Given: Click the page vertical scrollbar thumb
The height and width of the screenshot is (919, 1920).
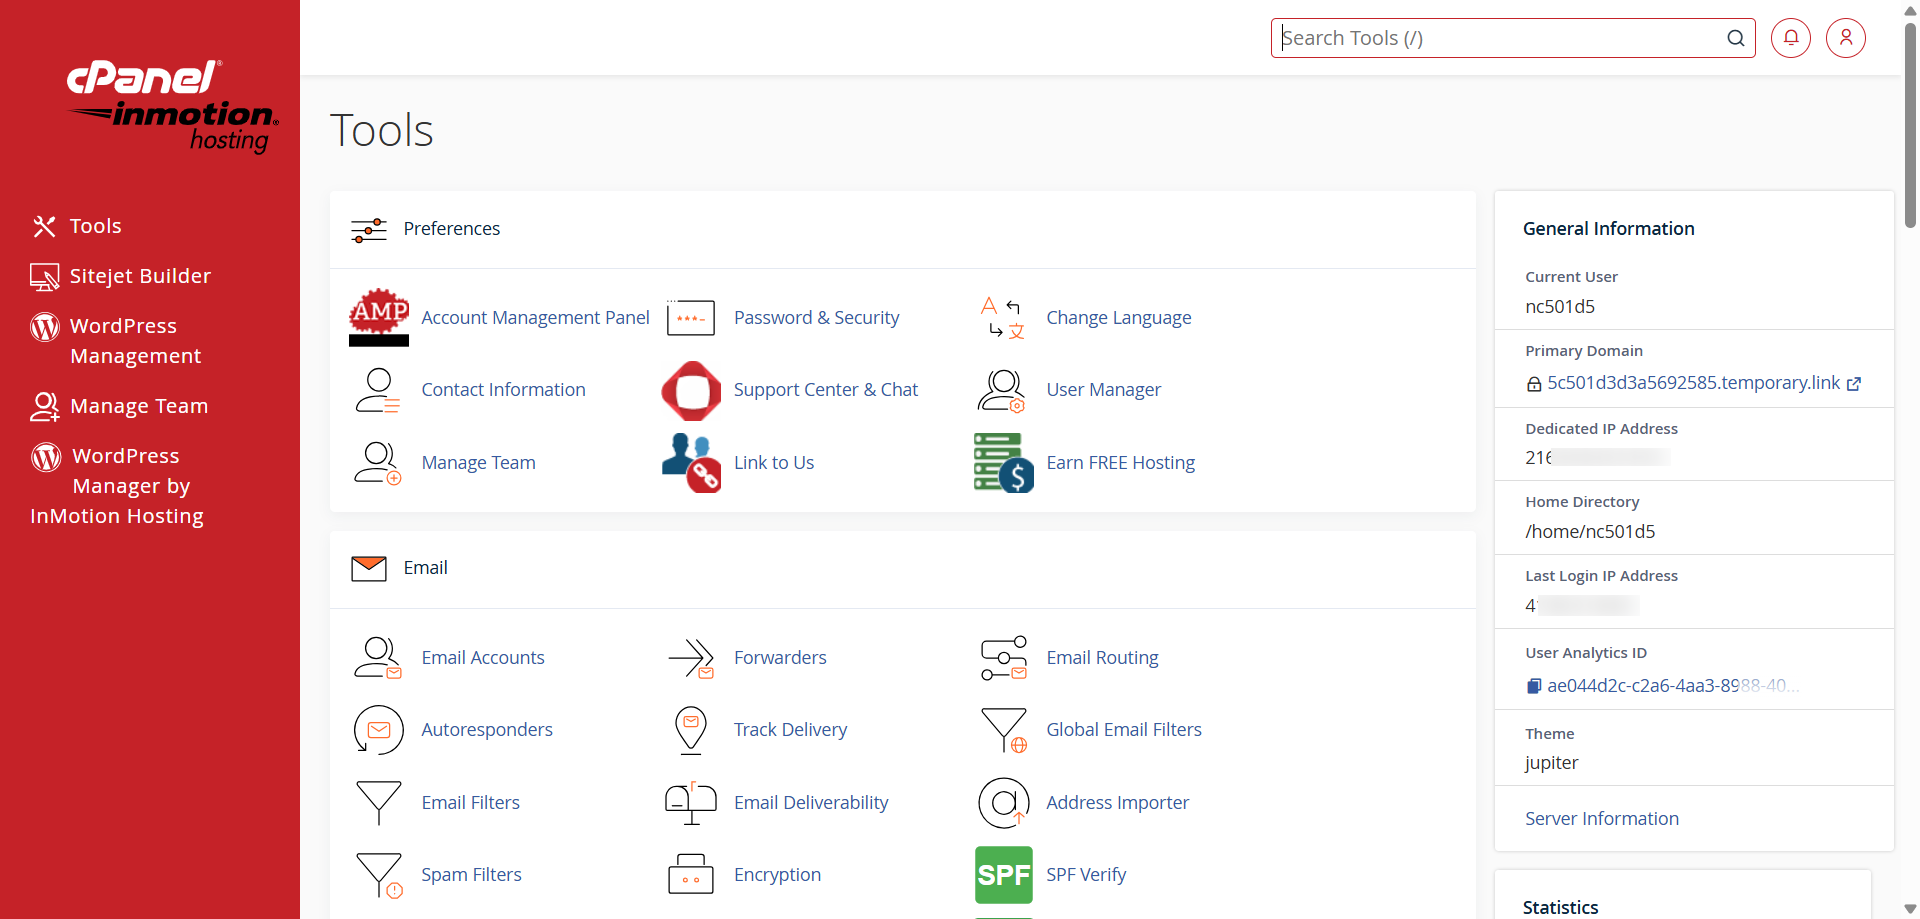Looking at the screenshot, I should click(x=1910, y=125).
